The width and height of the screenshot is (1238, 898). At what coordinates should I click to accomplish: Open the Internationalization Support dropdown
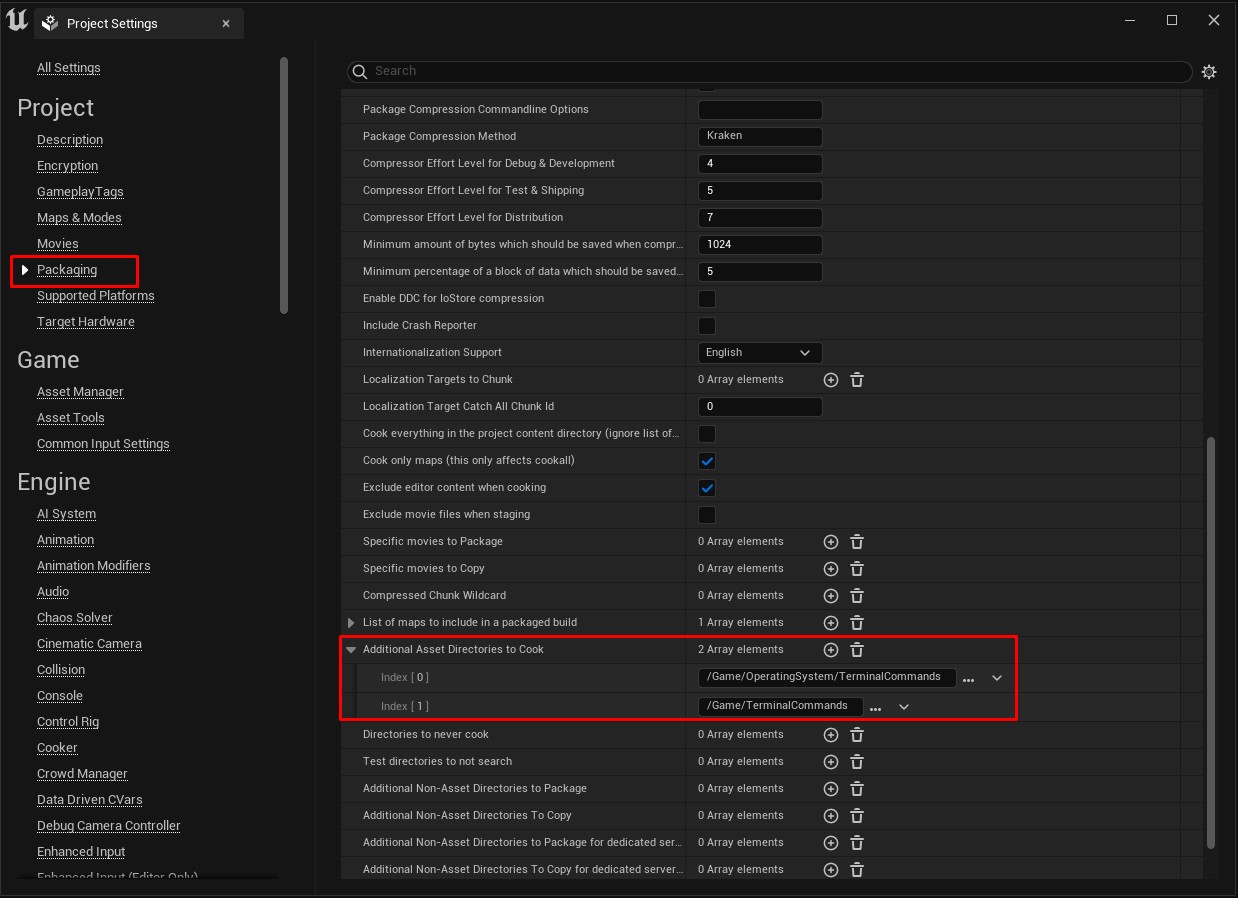click(x=760, y=353)
